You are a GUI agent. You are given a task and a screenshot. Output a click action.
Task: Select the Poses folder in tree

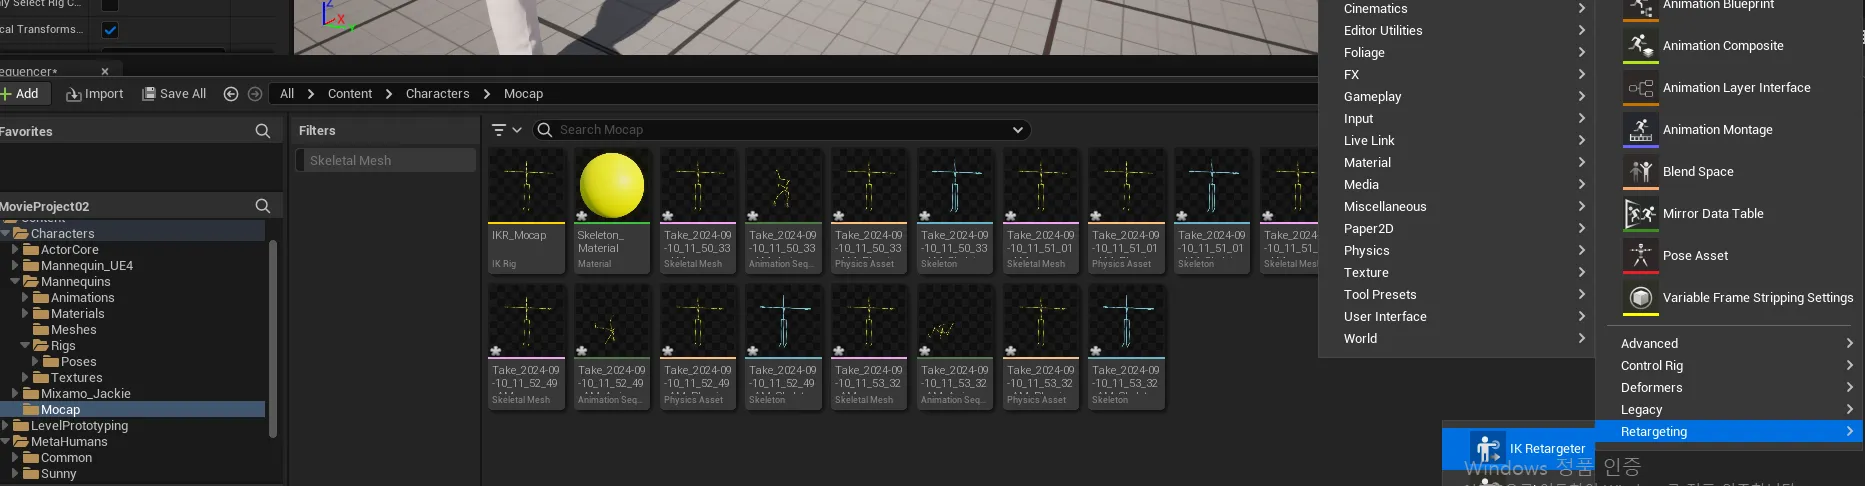[78, 361]
